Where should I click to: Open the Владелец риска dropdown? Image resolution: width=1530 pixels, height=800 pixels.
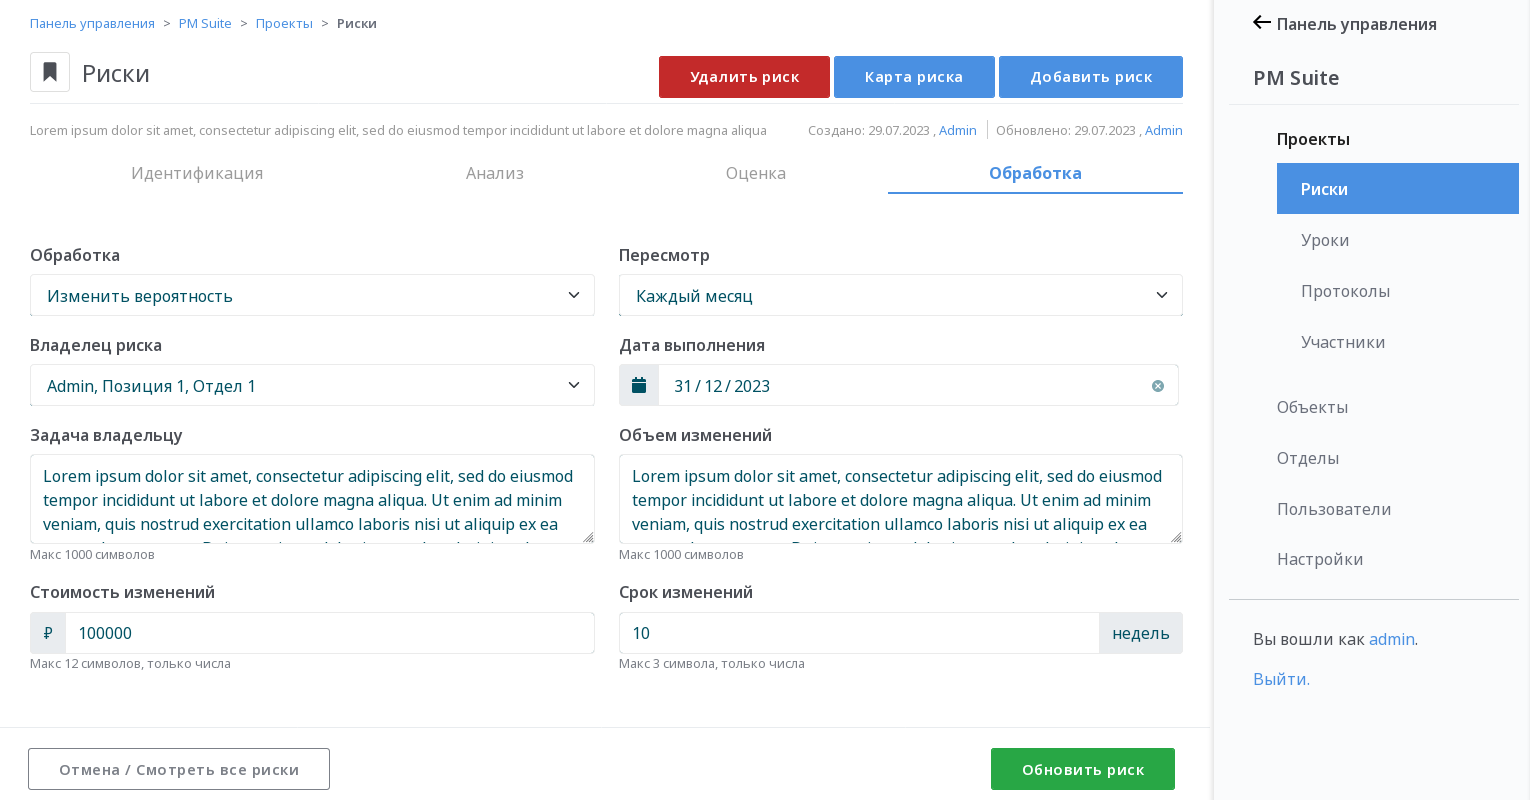coord(312,385)
